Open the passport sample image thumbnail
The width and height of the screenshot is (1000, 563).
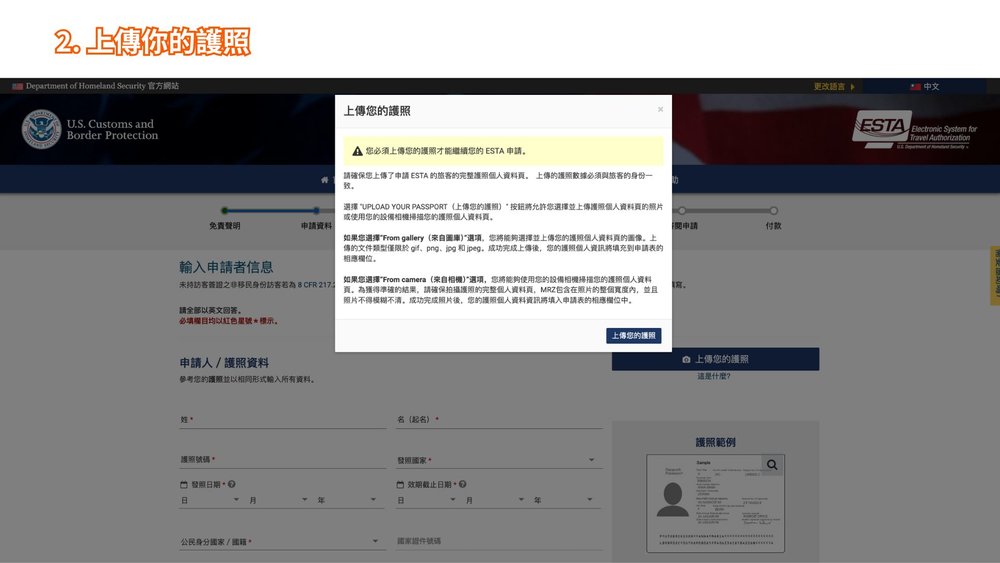coord(715,503)
